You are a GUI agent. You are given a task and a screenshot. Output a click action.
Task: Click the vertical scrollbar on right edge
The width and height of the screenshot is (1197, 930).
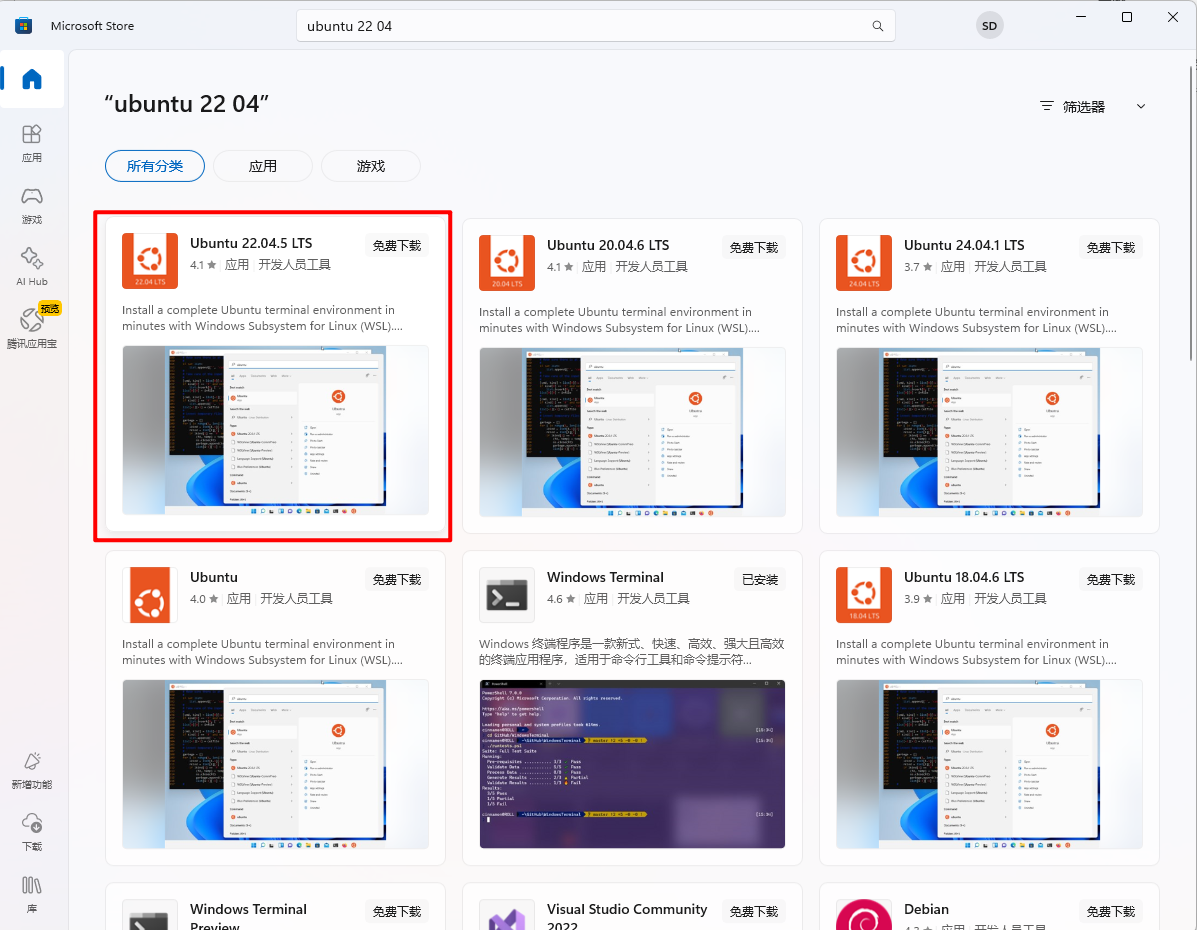click(x=1191, y=214)
